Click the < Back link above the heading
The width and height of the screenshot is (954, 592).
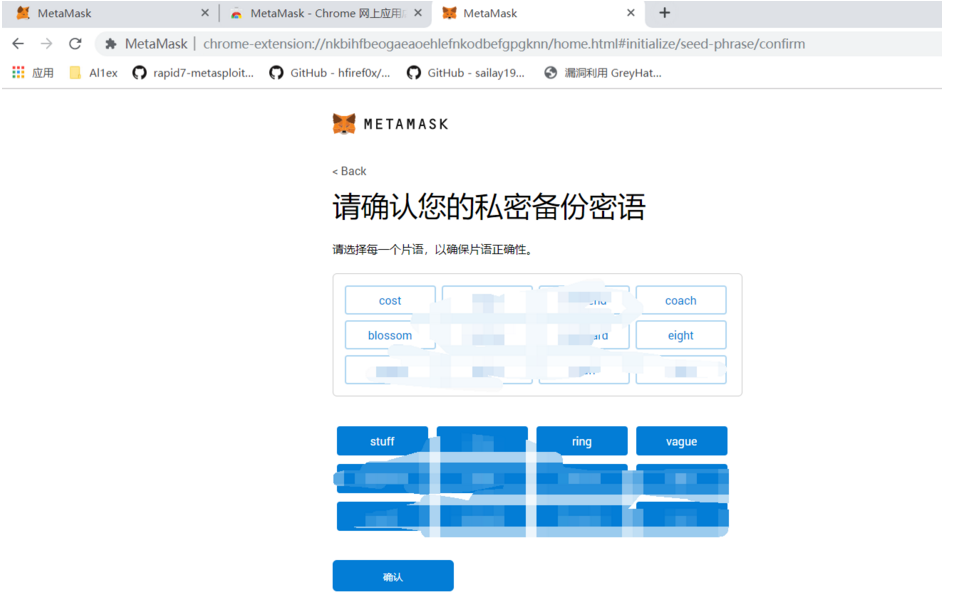click(348, 171)
